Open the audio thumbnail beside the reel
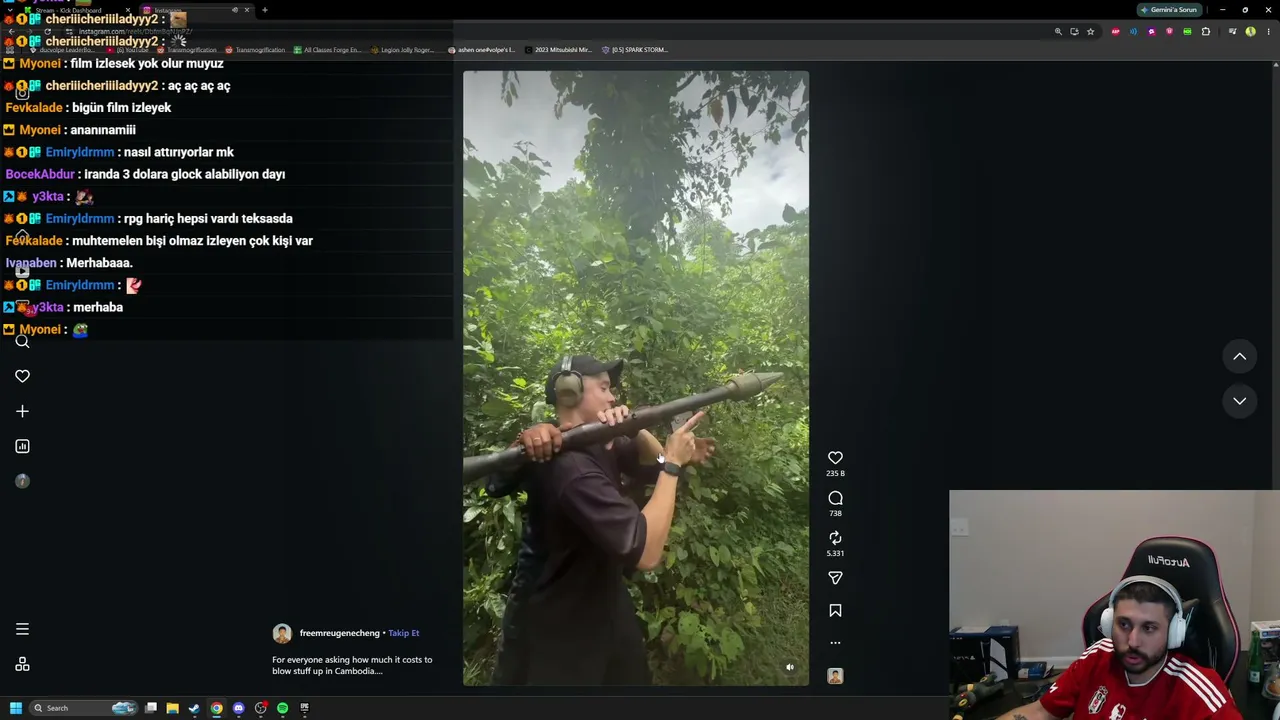Viewport: 1280px width, 720px height. click(835, 676)
